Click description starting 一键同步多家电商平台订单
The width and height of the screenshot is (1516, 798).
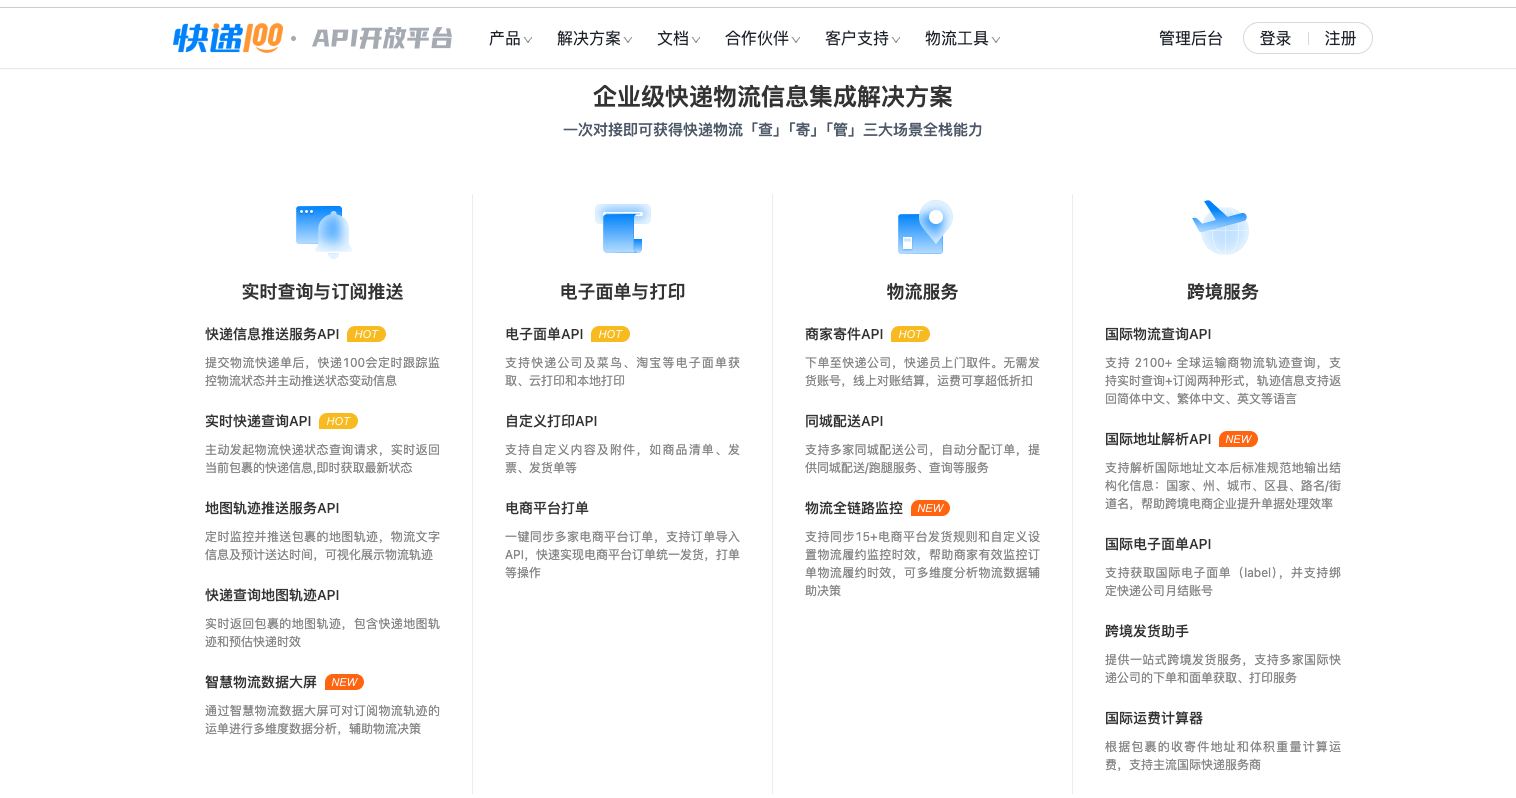[622, 555]
